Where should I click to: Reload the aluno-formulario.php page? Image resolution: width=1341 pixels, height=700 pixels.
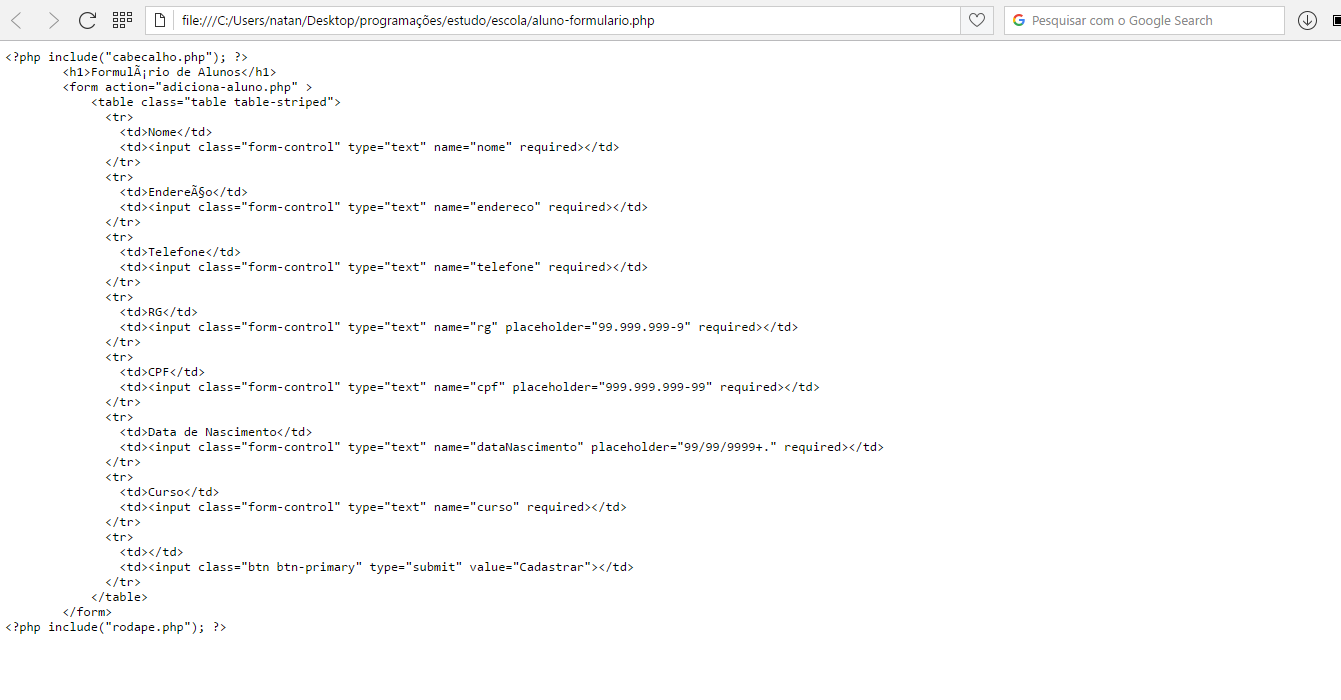click(x=87, y=20)
